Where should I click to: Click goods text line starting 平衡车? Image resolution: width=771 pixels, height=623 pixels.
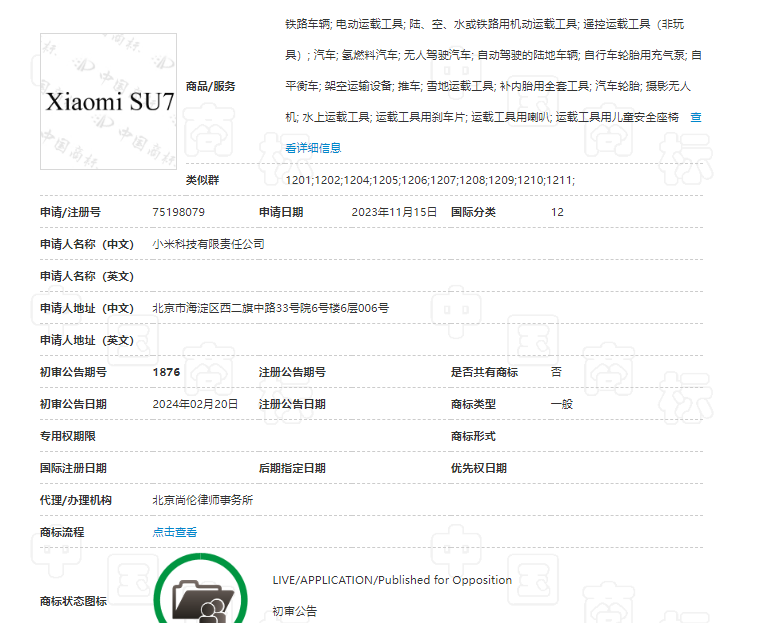[488, 87]
